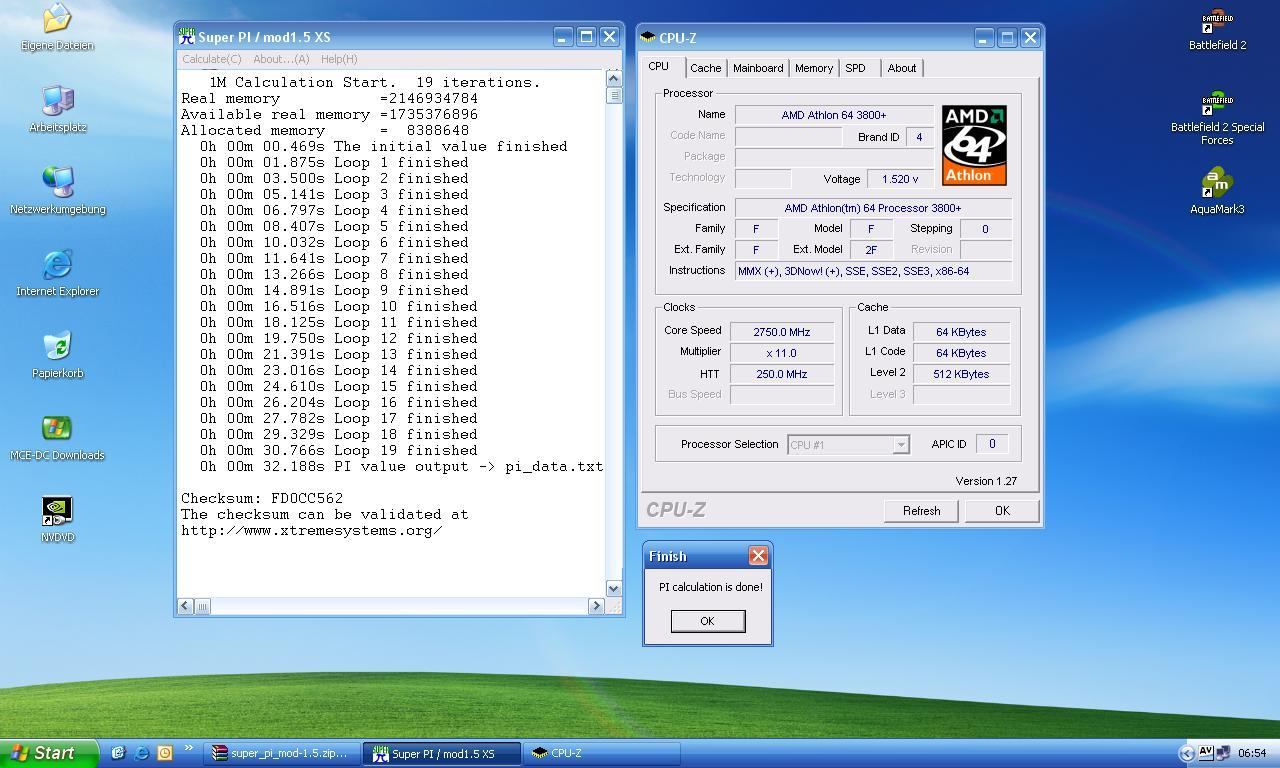This screenshot has width=1280, height=768.
Task: Expand hidden system tray icons arrow
Action: click(x=1187, y=753)
